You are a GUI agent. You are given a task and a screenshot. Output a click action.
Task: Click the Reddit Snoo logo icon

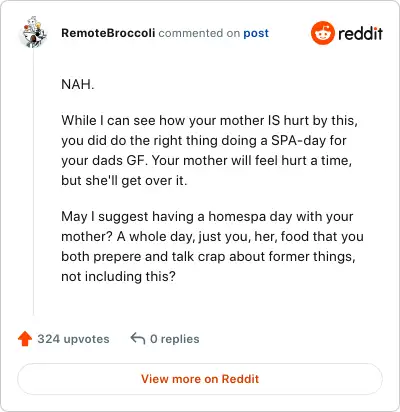322,33
